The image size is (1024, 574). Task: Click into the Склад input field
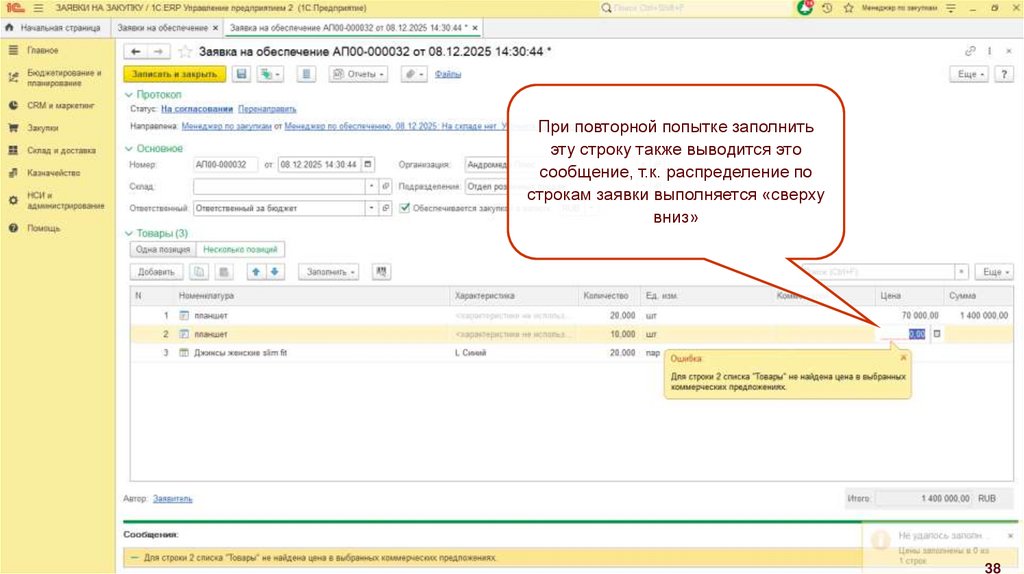coord(279,186)
